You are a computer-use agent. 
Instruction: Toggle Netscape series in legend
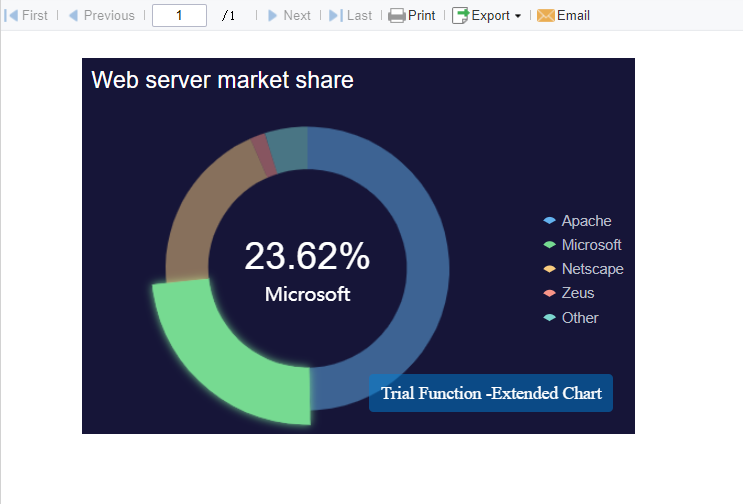(x=583, y=269)
